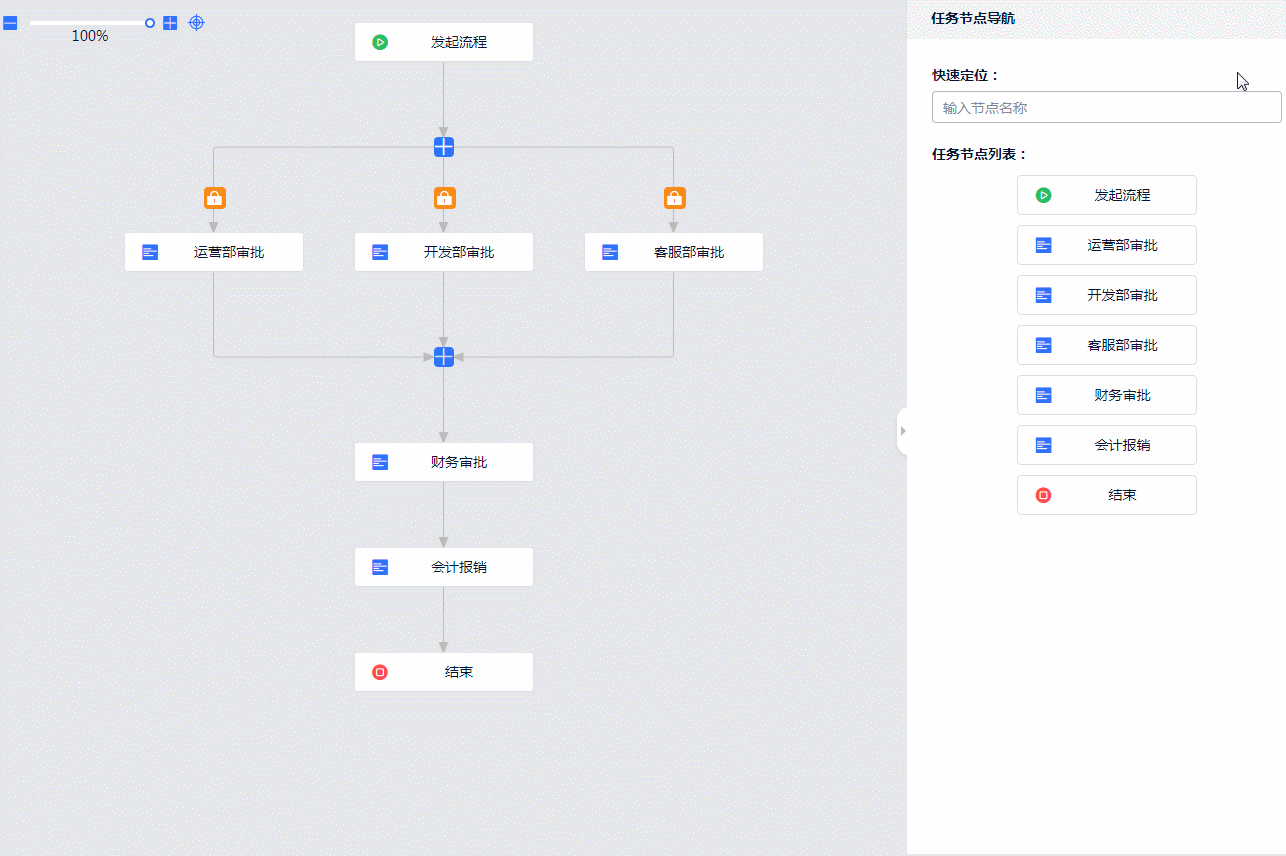Click the orange lock icon above 客服部审批
The height and width of the screenshot is (856, 1286).
[674, 198]
